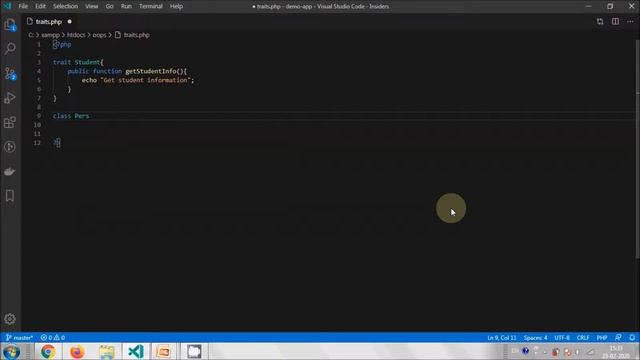Open Chrome from the taskbar
640x360 pixels.
click(48, 351)
